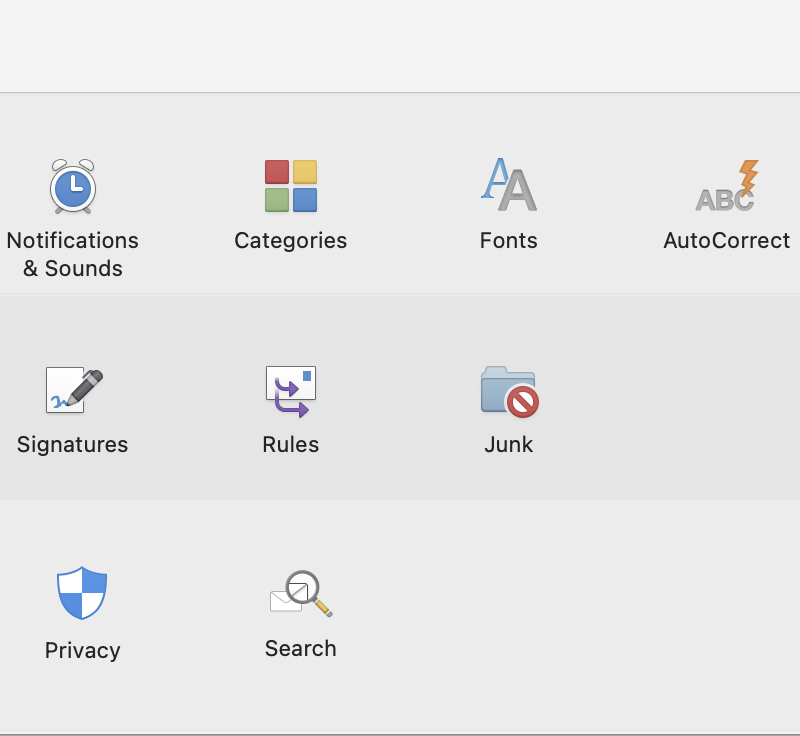The height and width of the screenshot is (736, 800).
Task: Select the "Fonts" text label
Action: point(509,241)
